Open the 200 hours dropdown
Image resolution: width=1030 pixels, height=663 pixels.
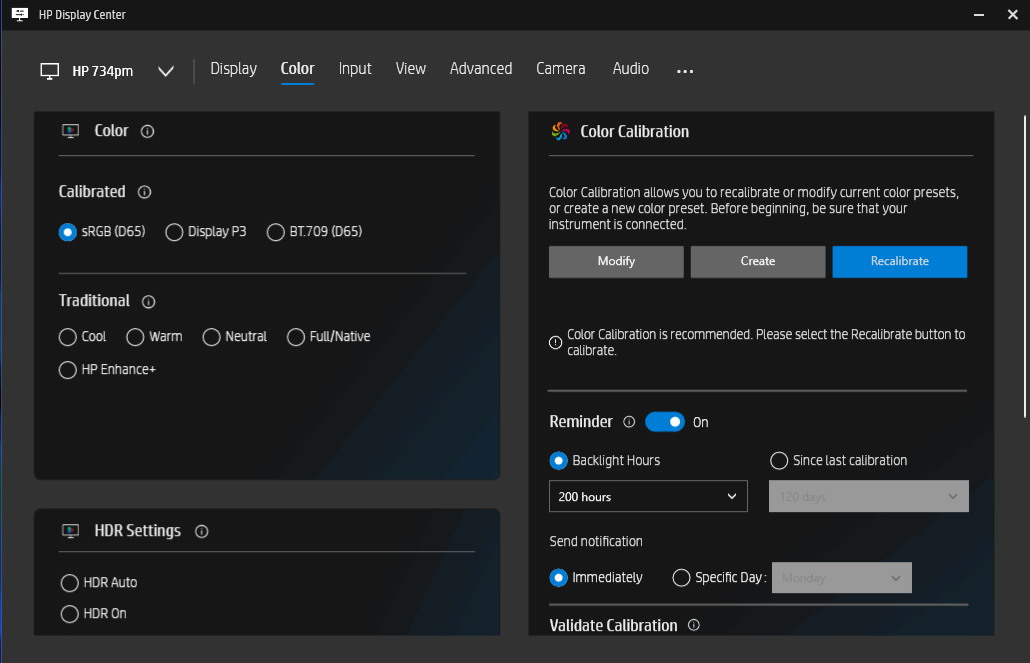click(648, 496)
